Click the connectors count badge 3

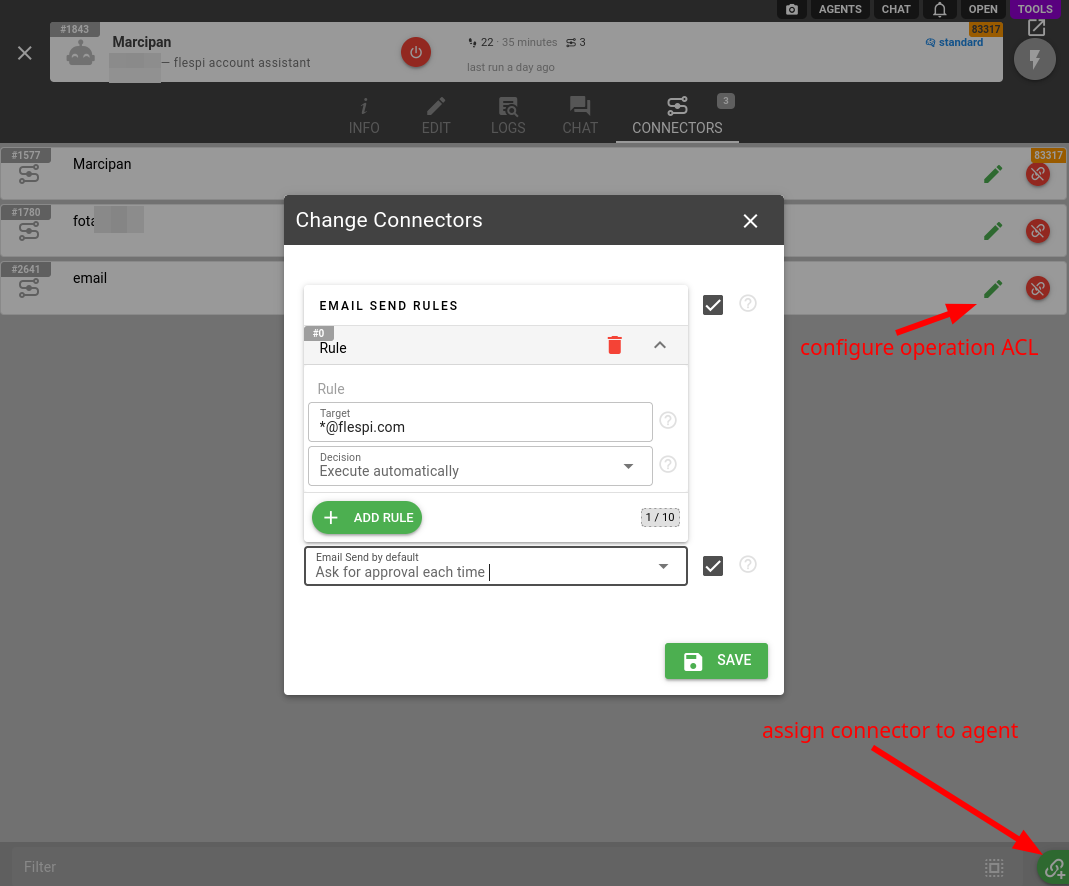tap(725, 101)
